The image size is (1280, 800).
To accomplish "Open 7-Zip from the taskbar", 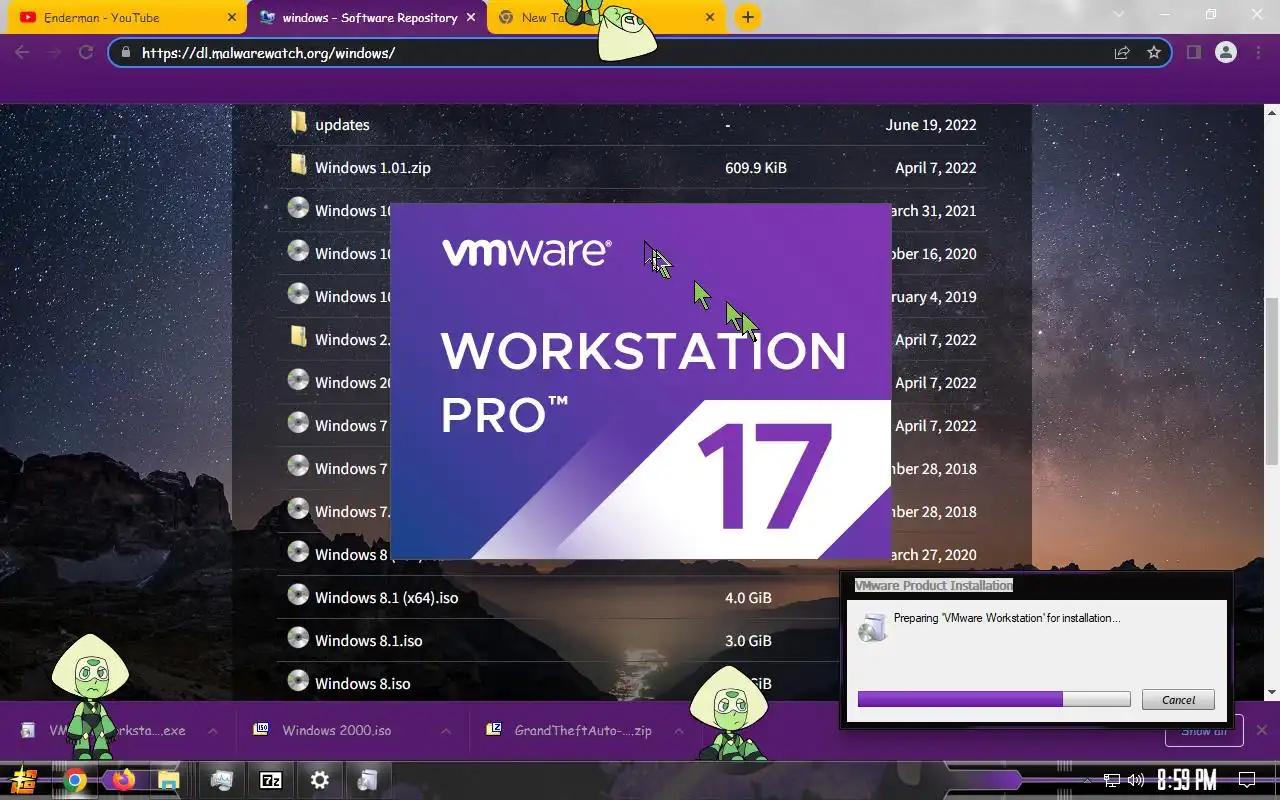I will [x=270, y=780].
